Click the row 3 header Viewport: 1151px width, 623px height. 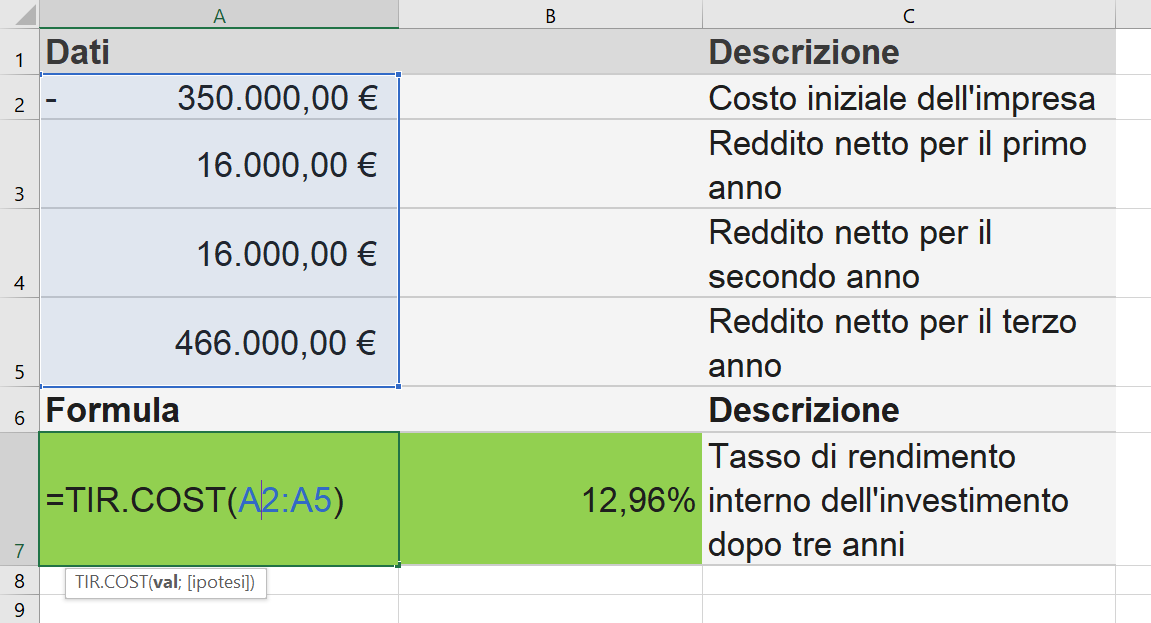[19, 165]
